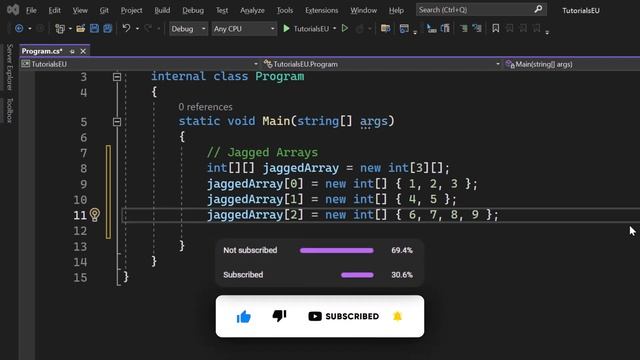Click the Open File folder icon

point(80,29)
